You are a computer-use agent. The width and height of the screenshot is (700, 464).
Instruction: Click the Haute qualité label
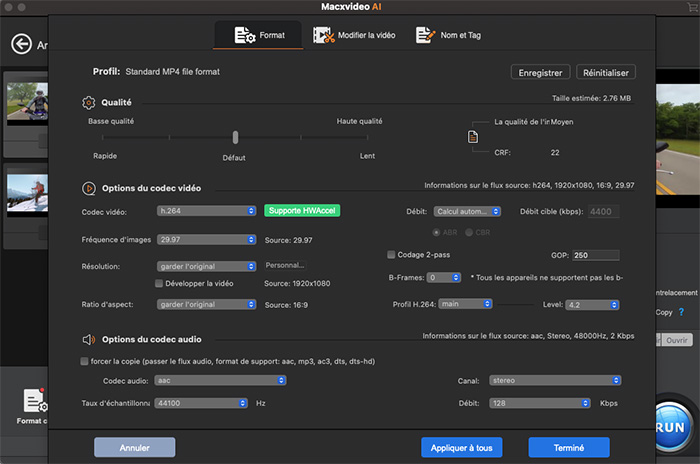(x=359, y=121)
